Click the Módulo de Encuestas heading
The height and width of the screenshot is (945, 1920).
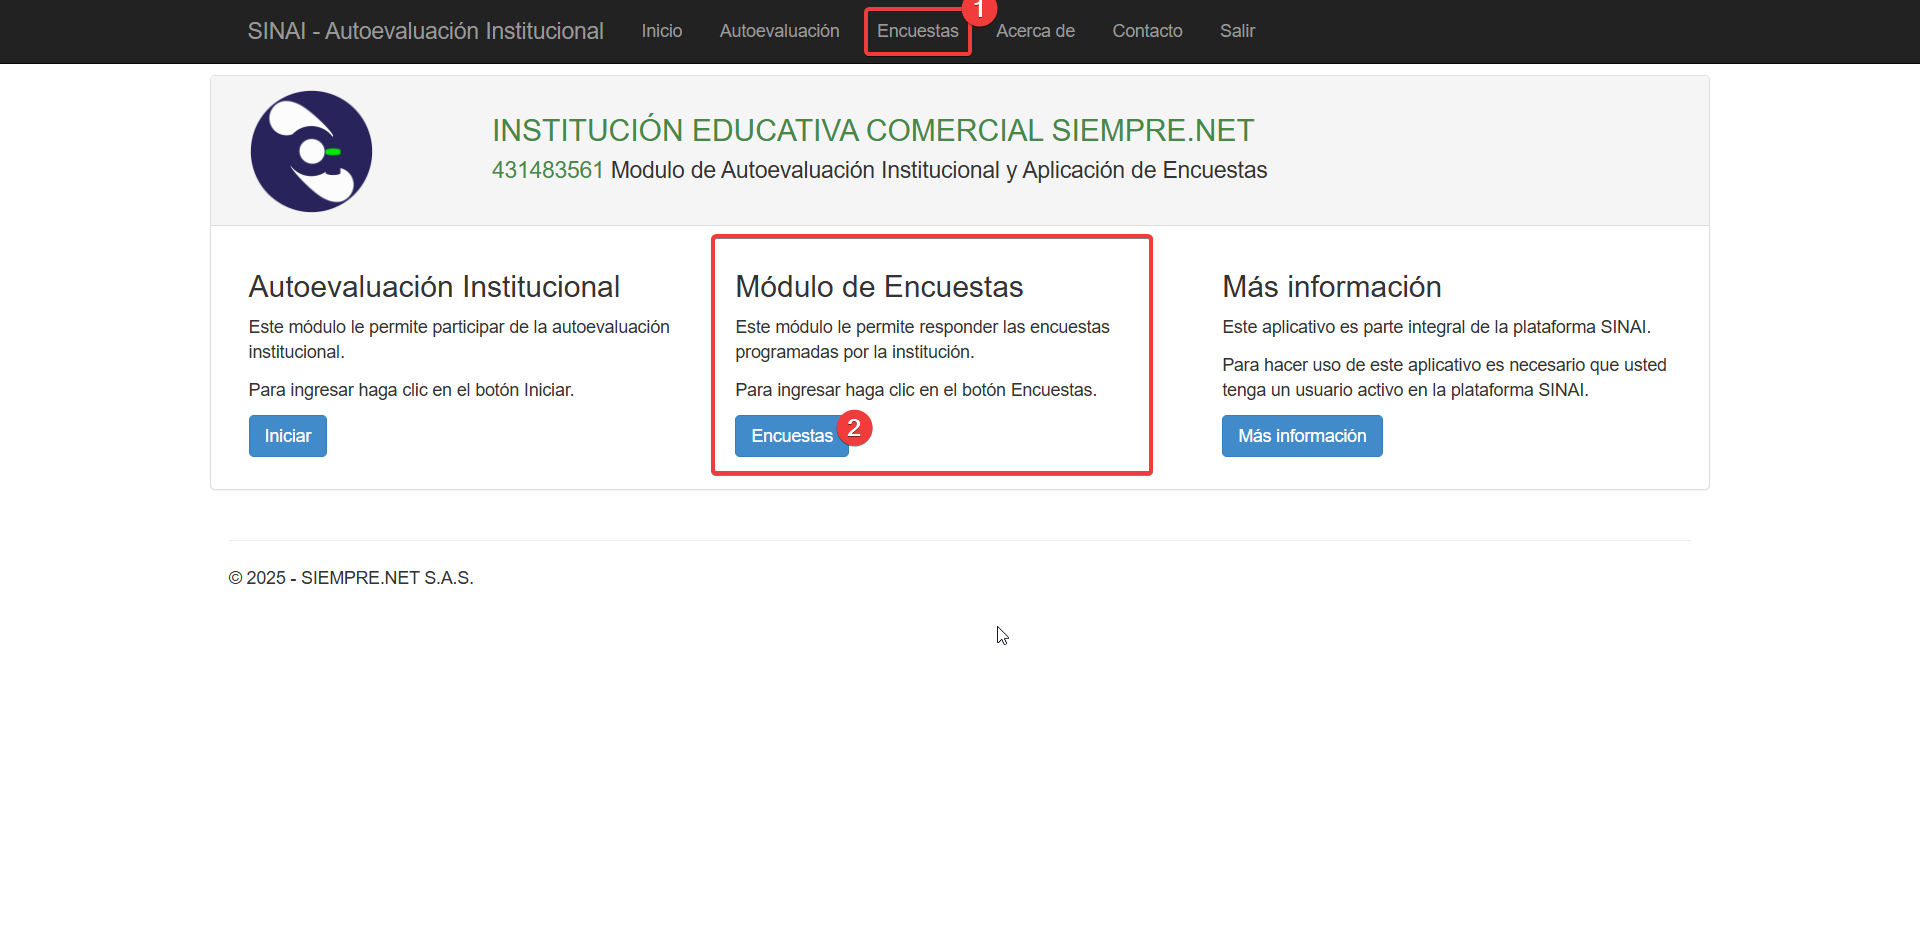(x=879, y=287)
